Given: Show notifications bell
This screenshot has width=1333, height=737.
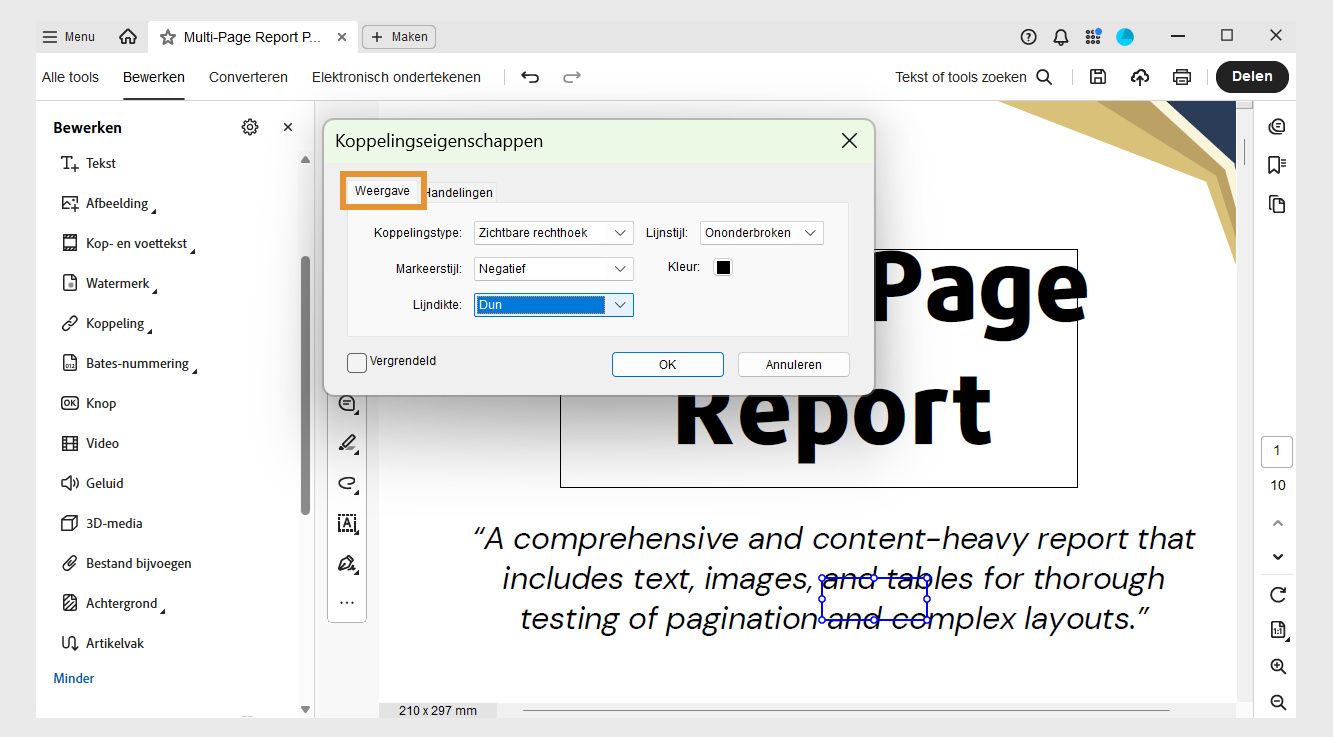Looking at the screenshot, I should (1061, 37).
